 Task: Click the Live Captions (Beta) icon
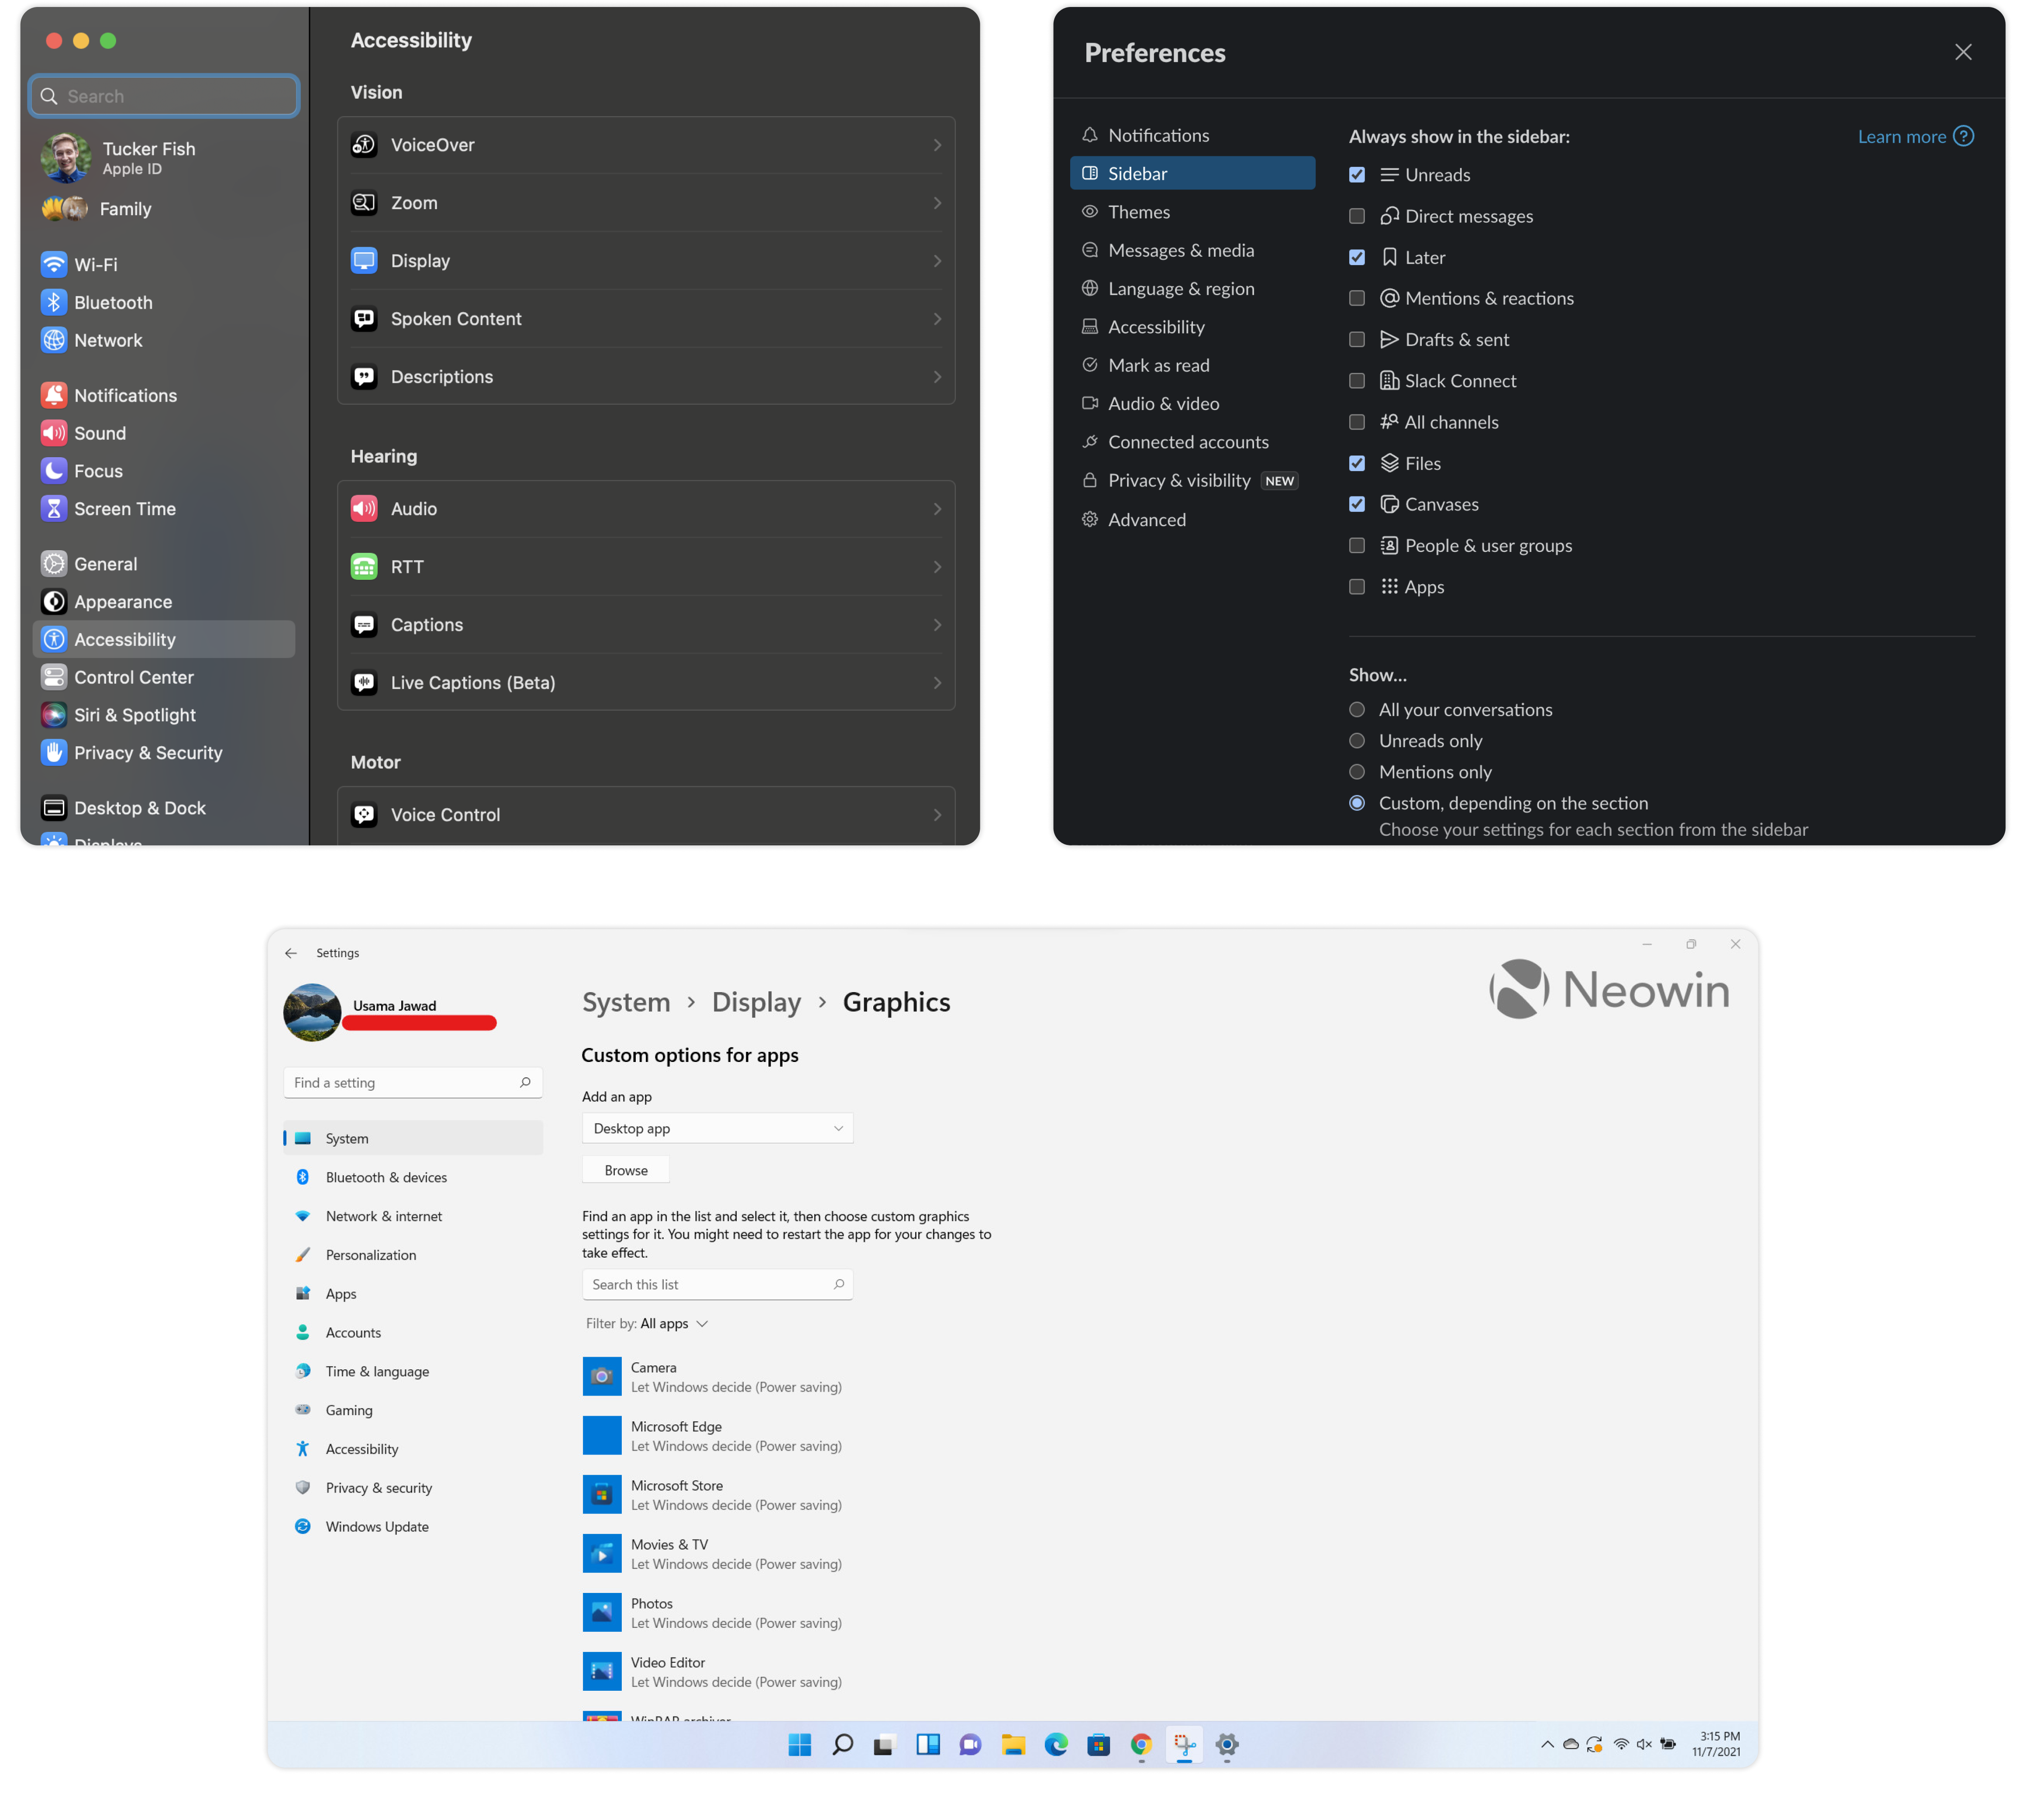pyautogui.click(x=364, y=683)
